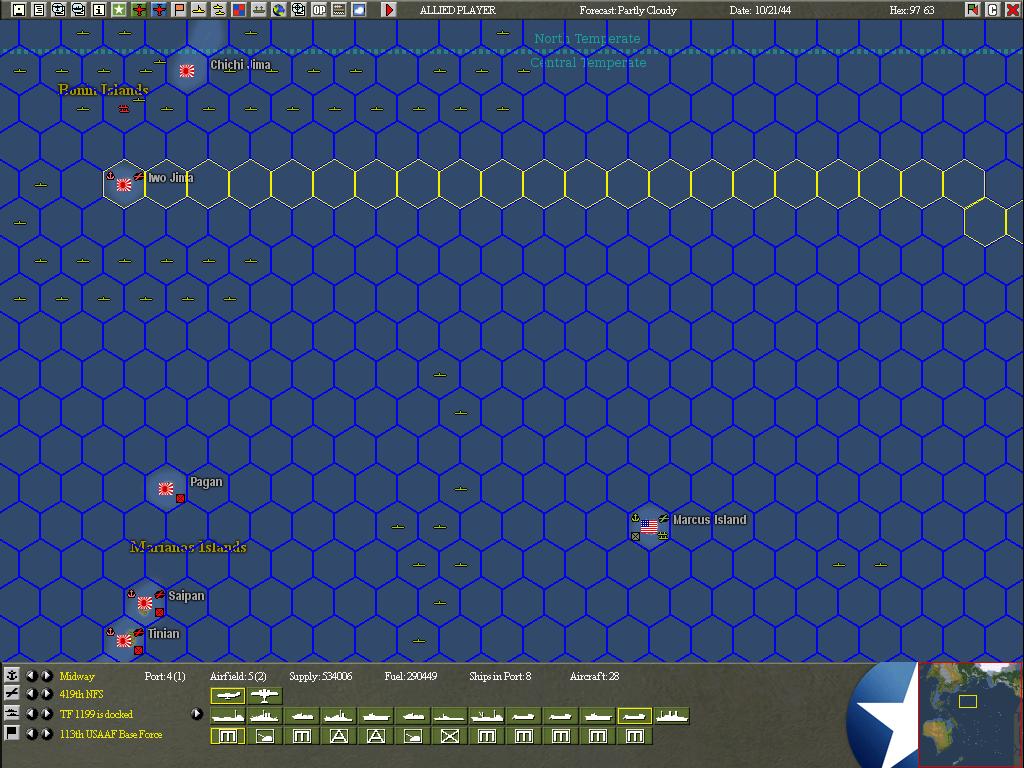Viewport: 1024px width, 768px height.
Task: Go to next base with Midway right arrow
Action: (46, 676)
